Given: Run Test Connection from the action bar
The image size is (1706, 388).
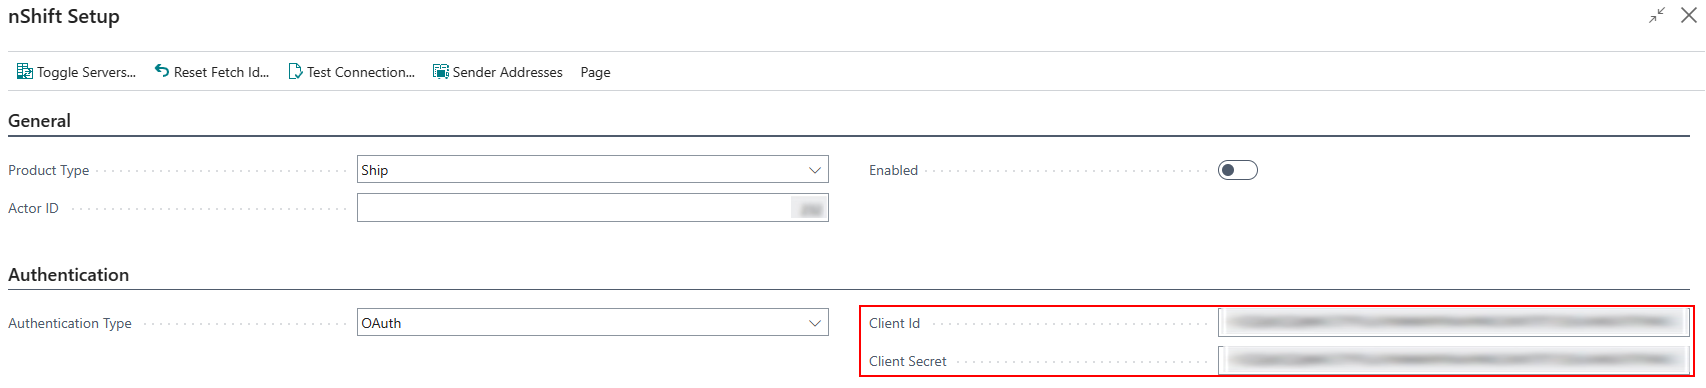Looking at the screenshot, I should click(x=351, y=72).
